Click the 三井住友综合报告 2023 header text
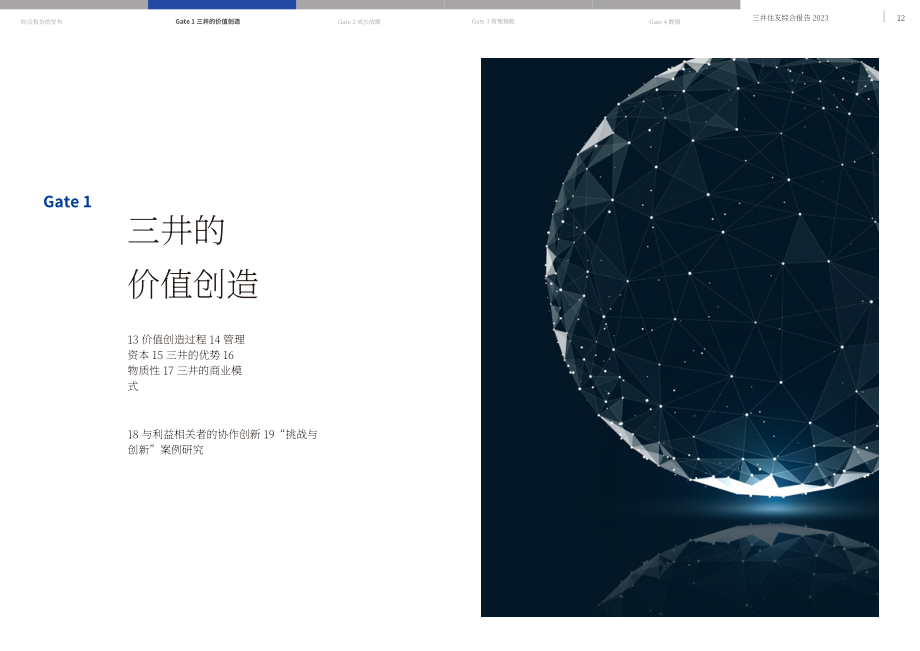The height and width of the screenshot is (651, 920). [790, 18]
